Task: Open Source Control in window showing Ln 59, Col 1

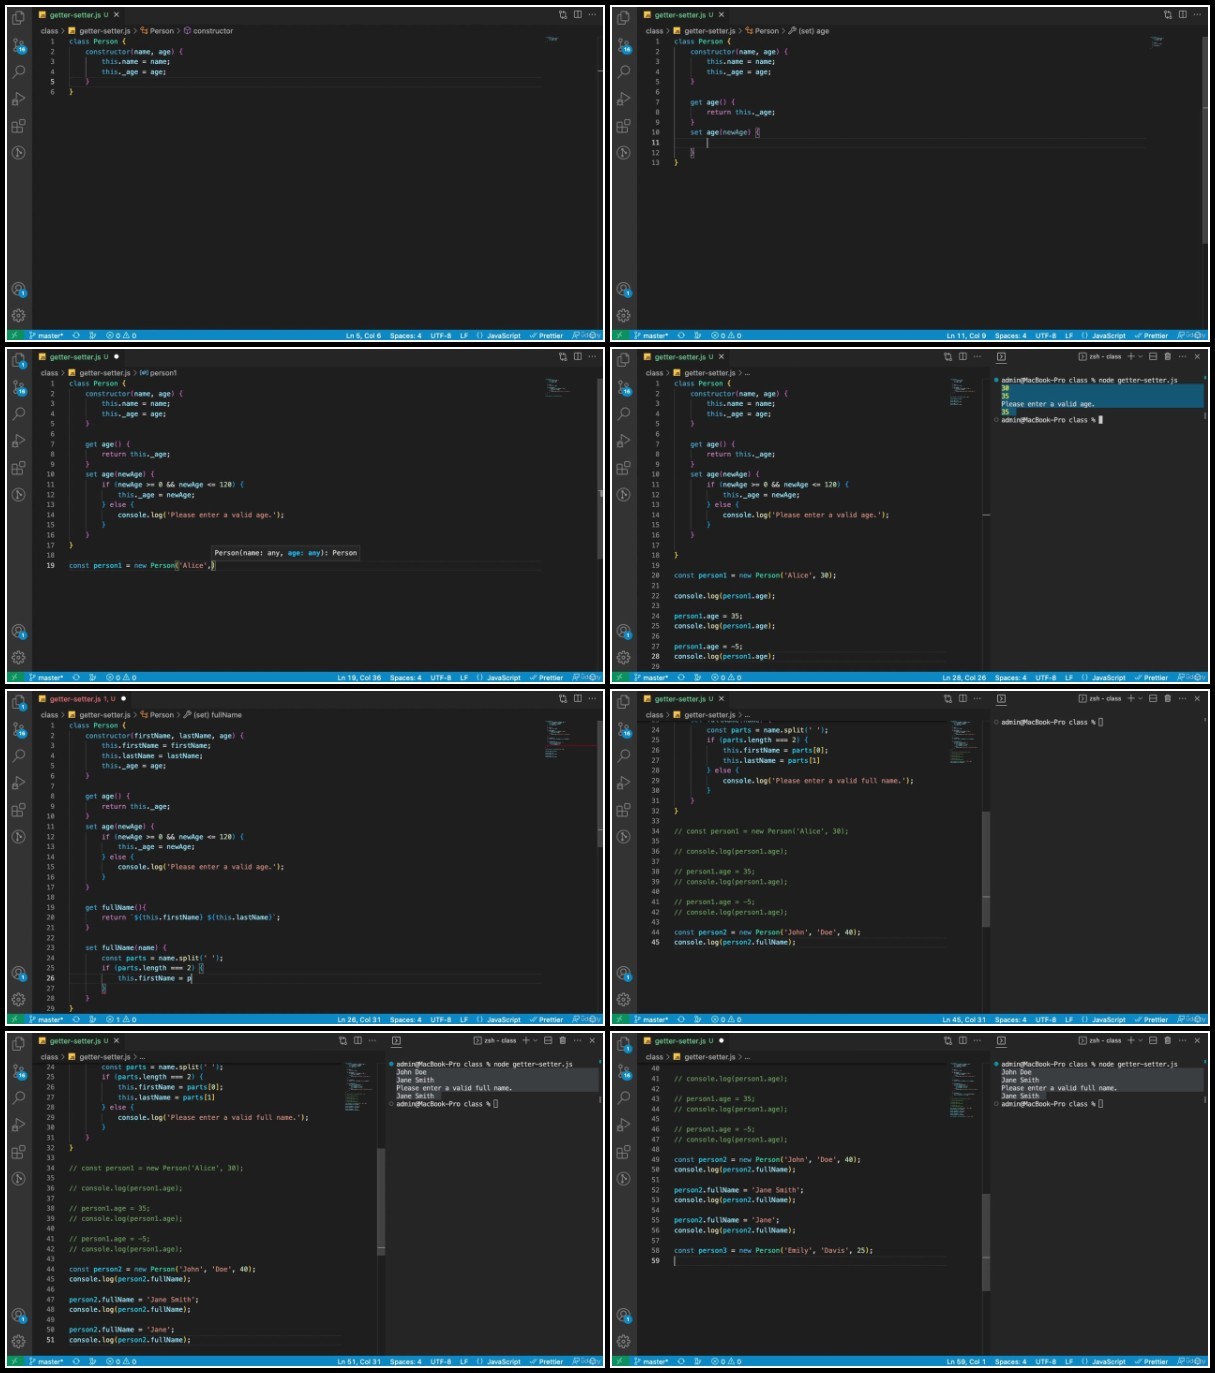Action: coord(624,1071)
